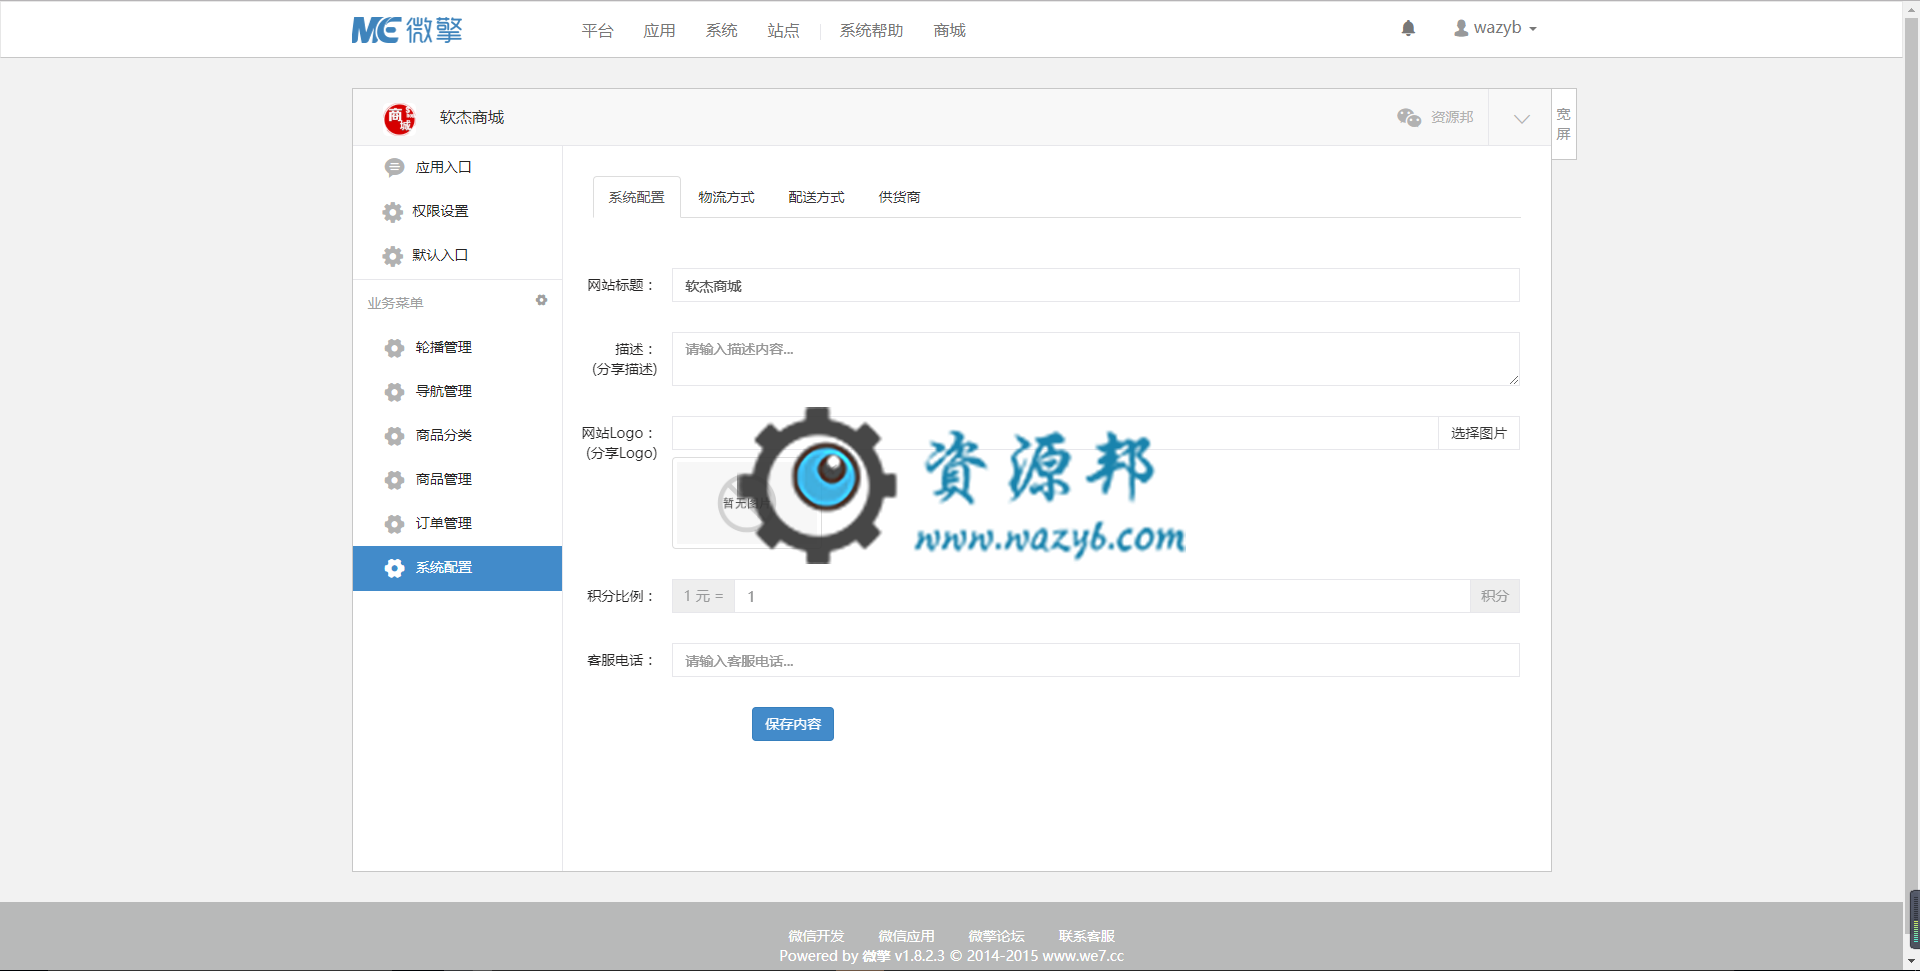
Task: Toggle the 宽屏 wide-screen mode
Action: point(1564,124)
